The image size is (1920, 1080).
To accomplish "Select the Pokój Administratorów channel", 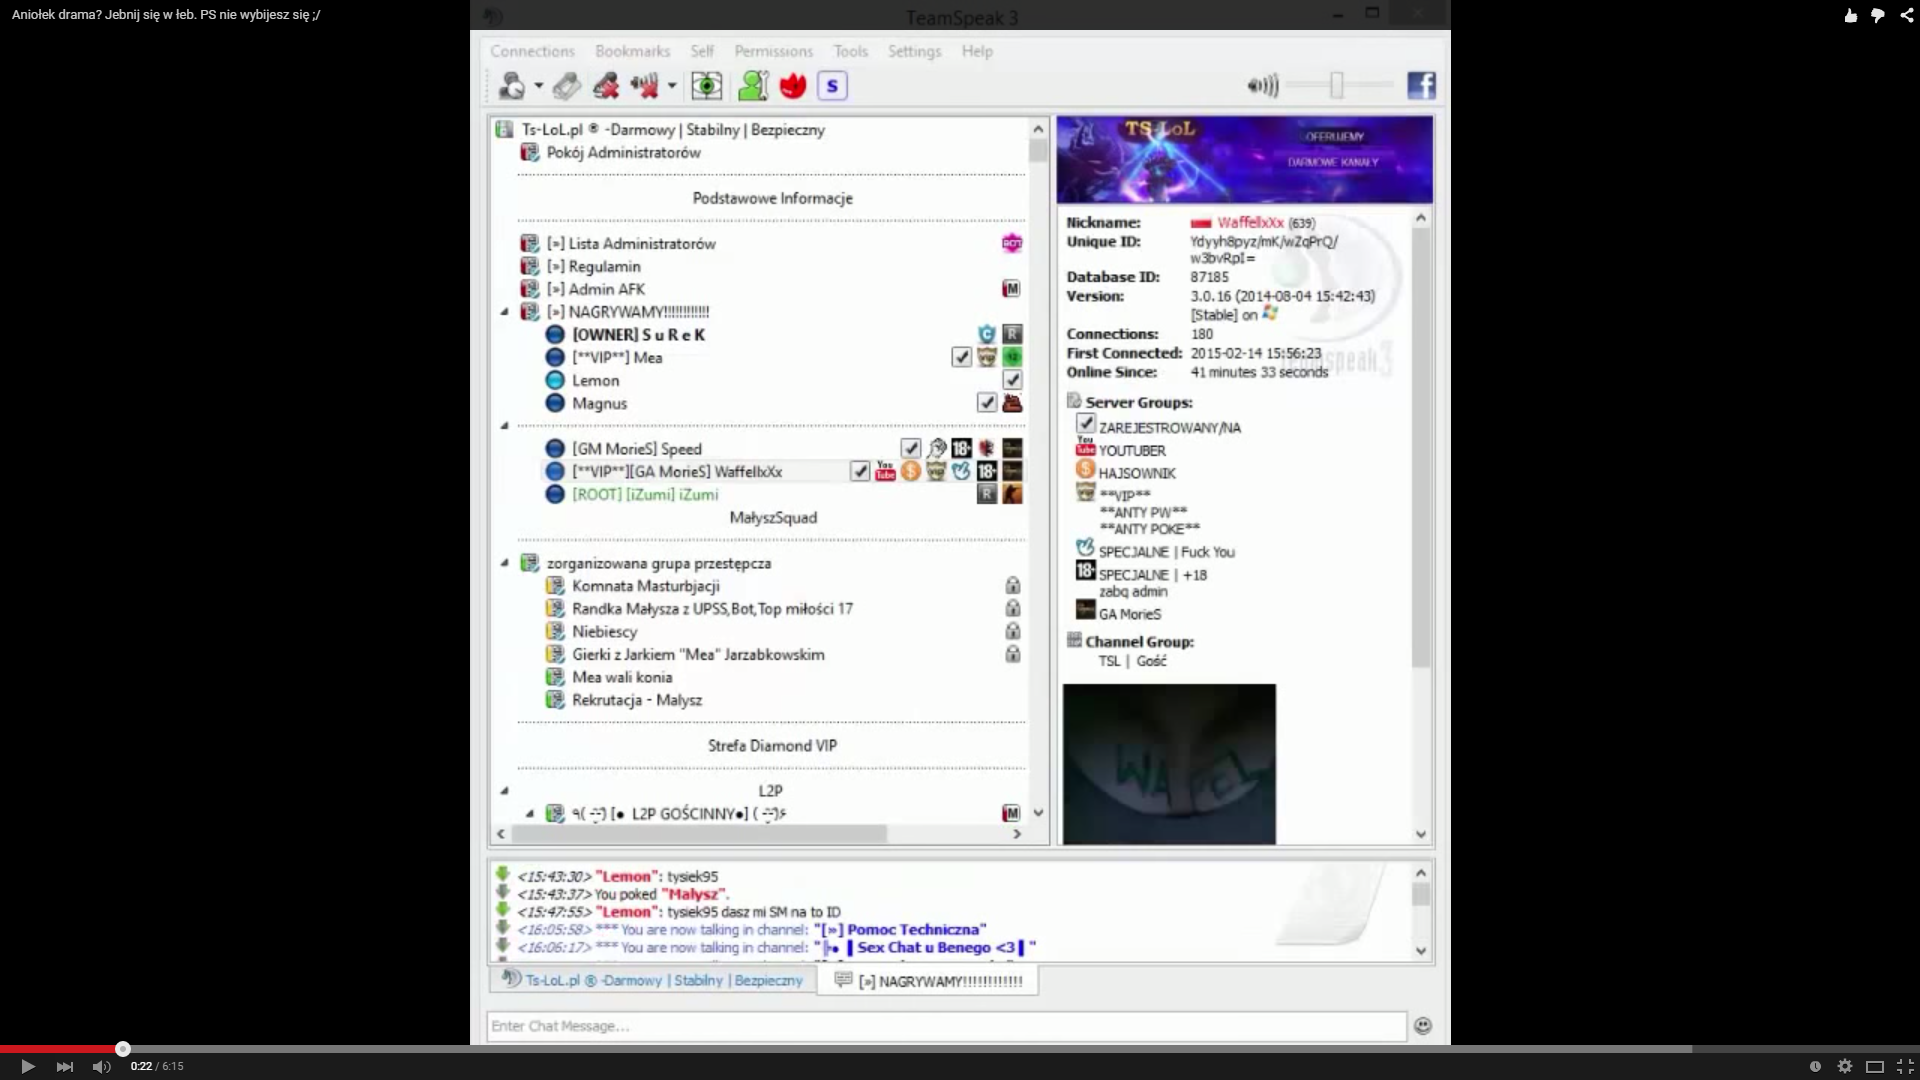I will tap(623, 153).
